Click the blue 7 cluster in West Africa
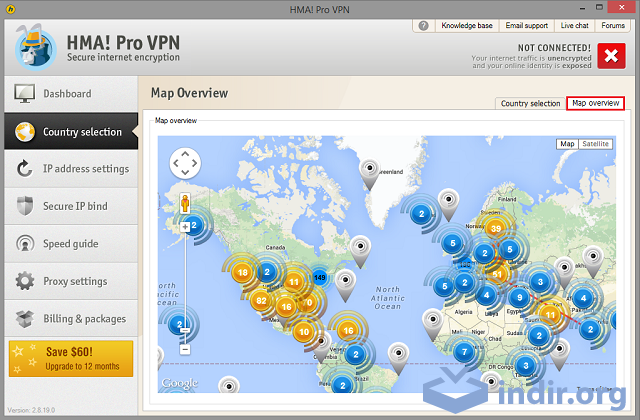This screenshot has width=640, height=420. point(464,352)
